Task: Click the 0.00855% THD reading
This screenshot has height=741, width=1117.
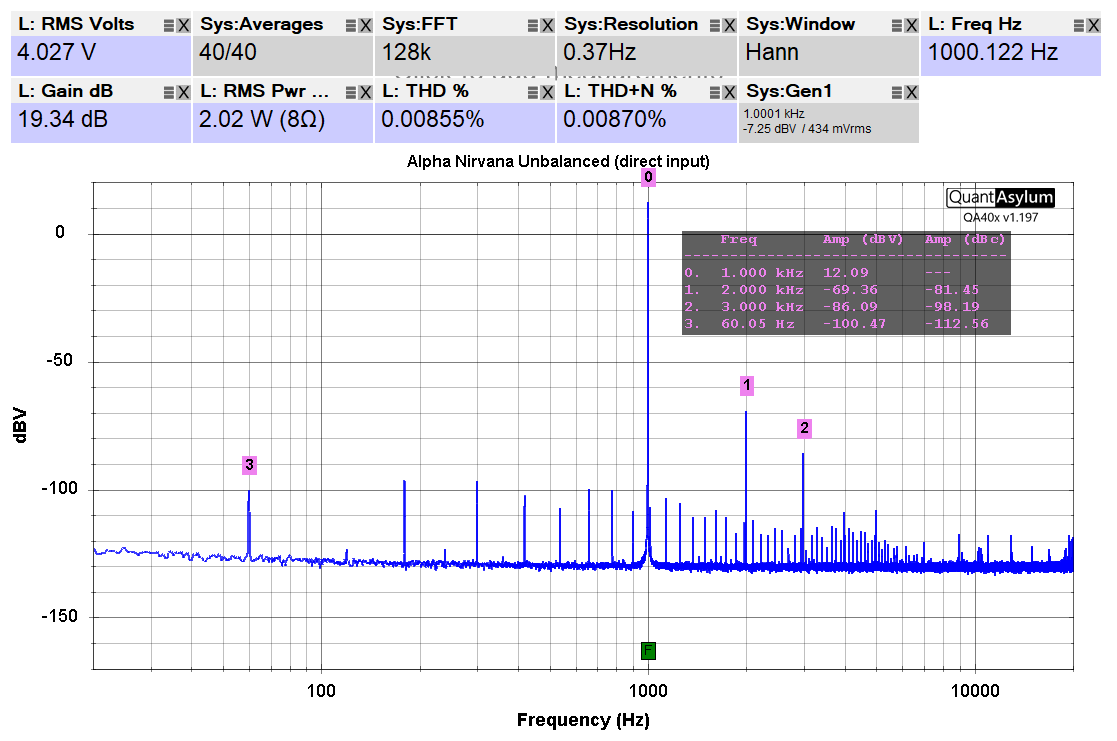Action: (432, 120)
